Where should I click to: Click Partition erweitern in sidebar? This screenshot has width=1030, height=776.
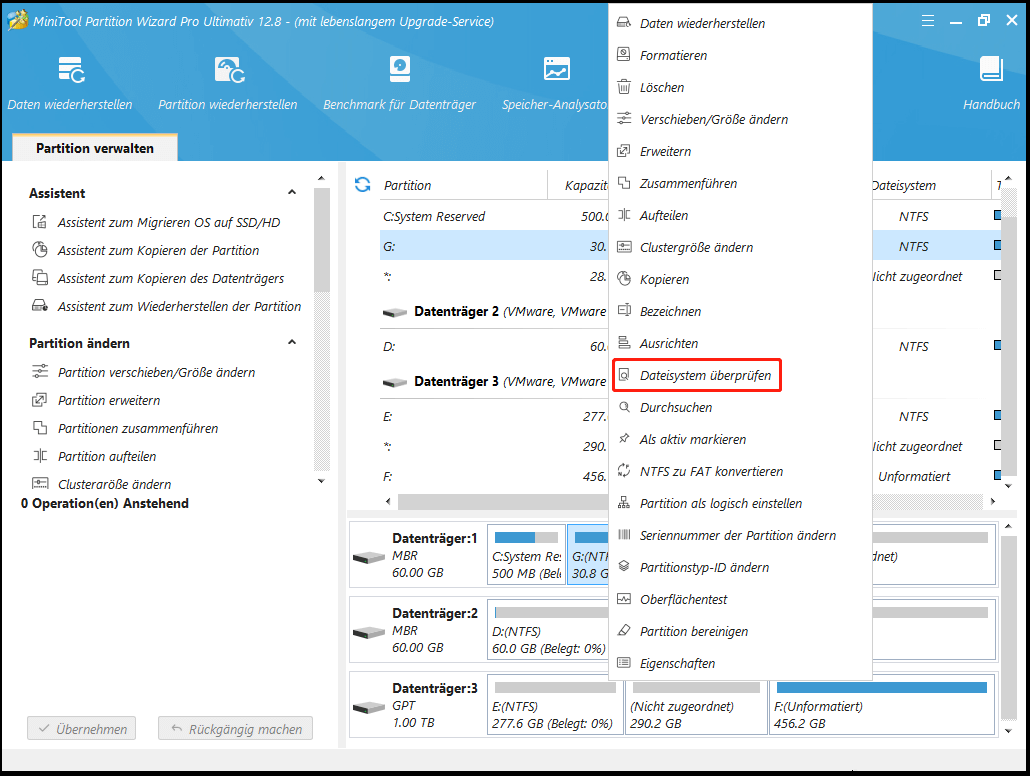tap(109, 400)
